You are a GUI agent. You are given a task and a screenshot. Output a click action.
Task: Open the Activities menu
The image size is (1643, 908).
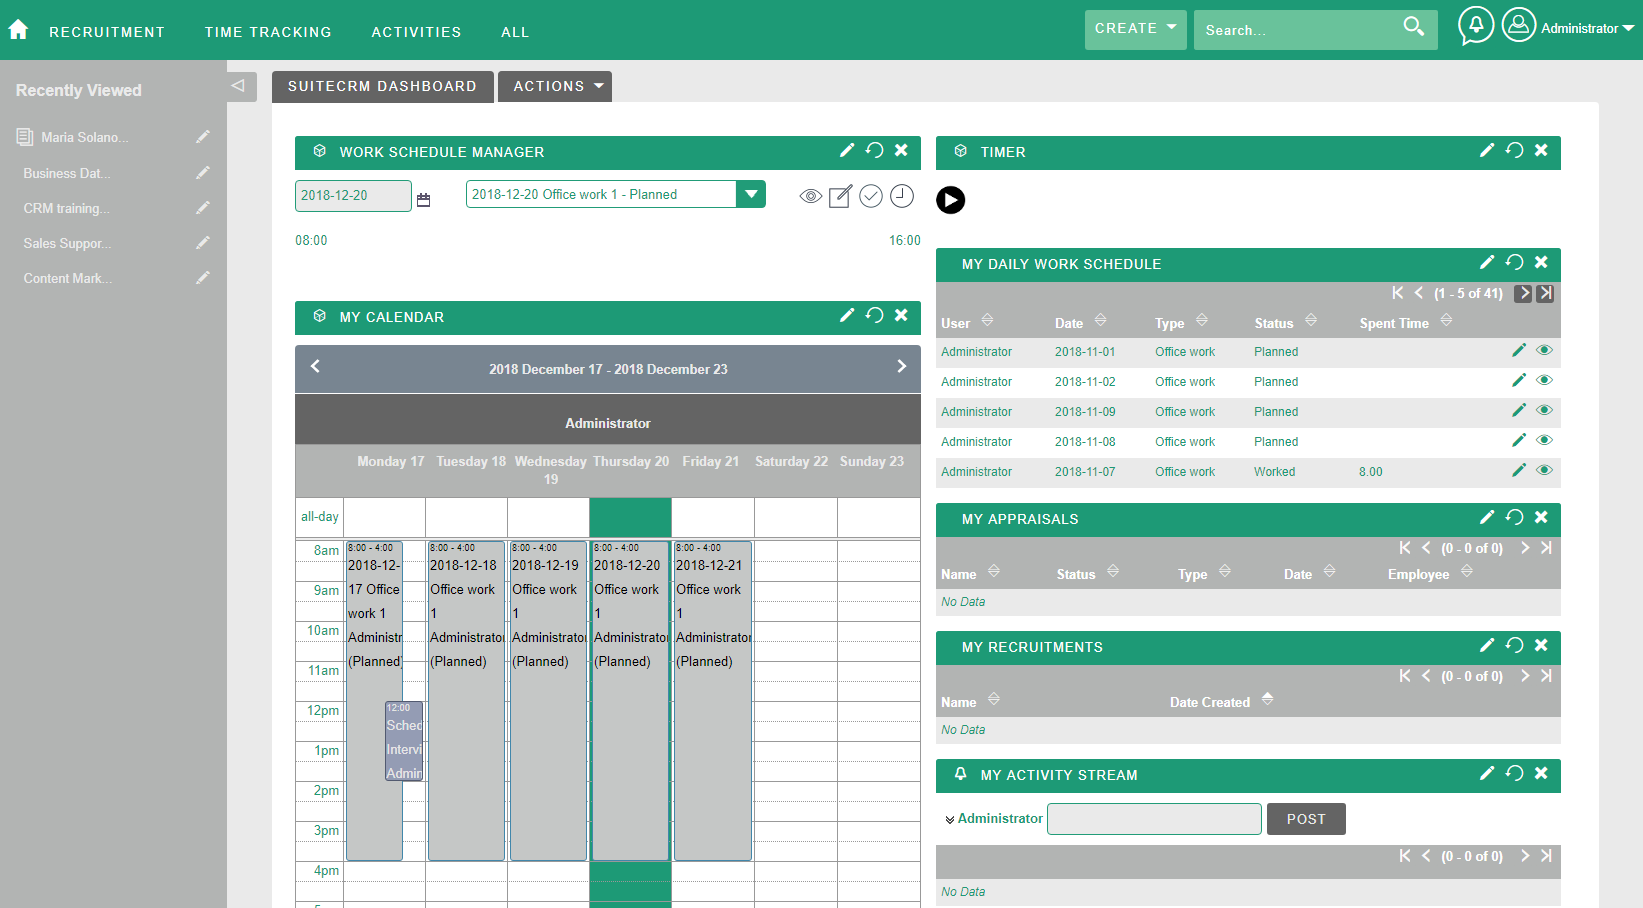coord(416,32)
